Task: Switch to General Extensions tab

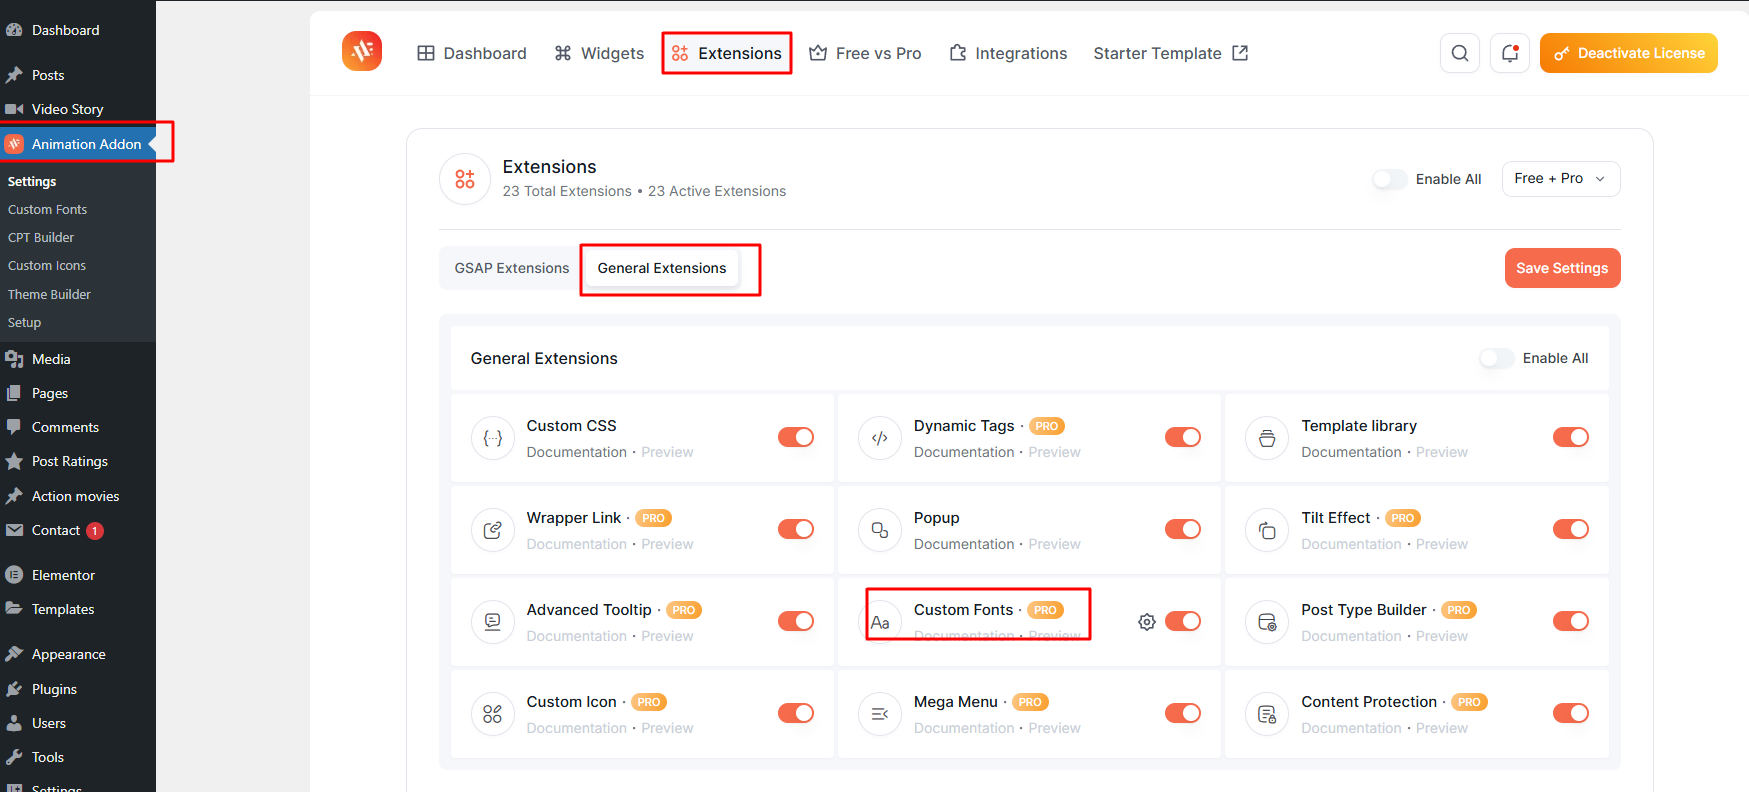Action: pos(662,268)
